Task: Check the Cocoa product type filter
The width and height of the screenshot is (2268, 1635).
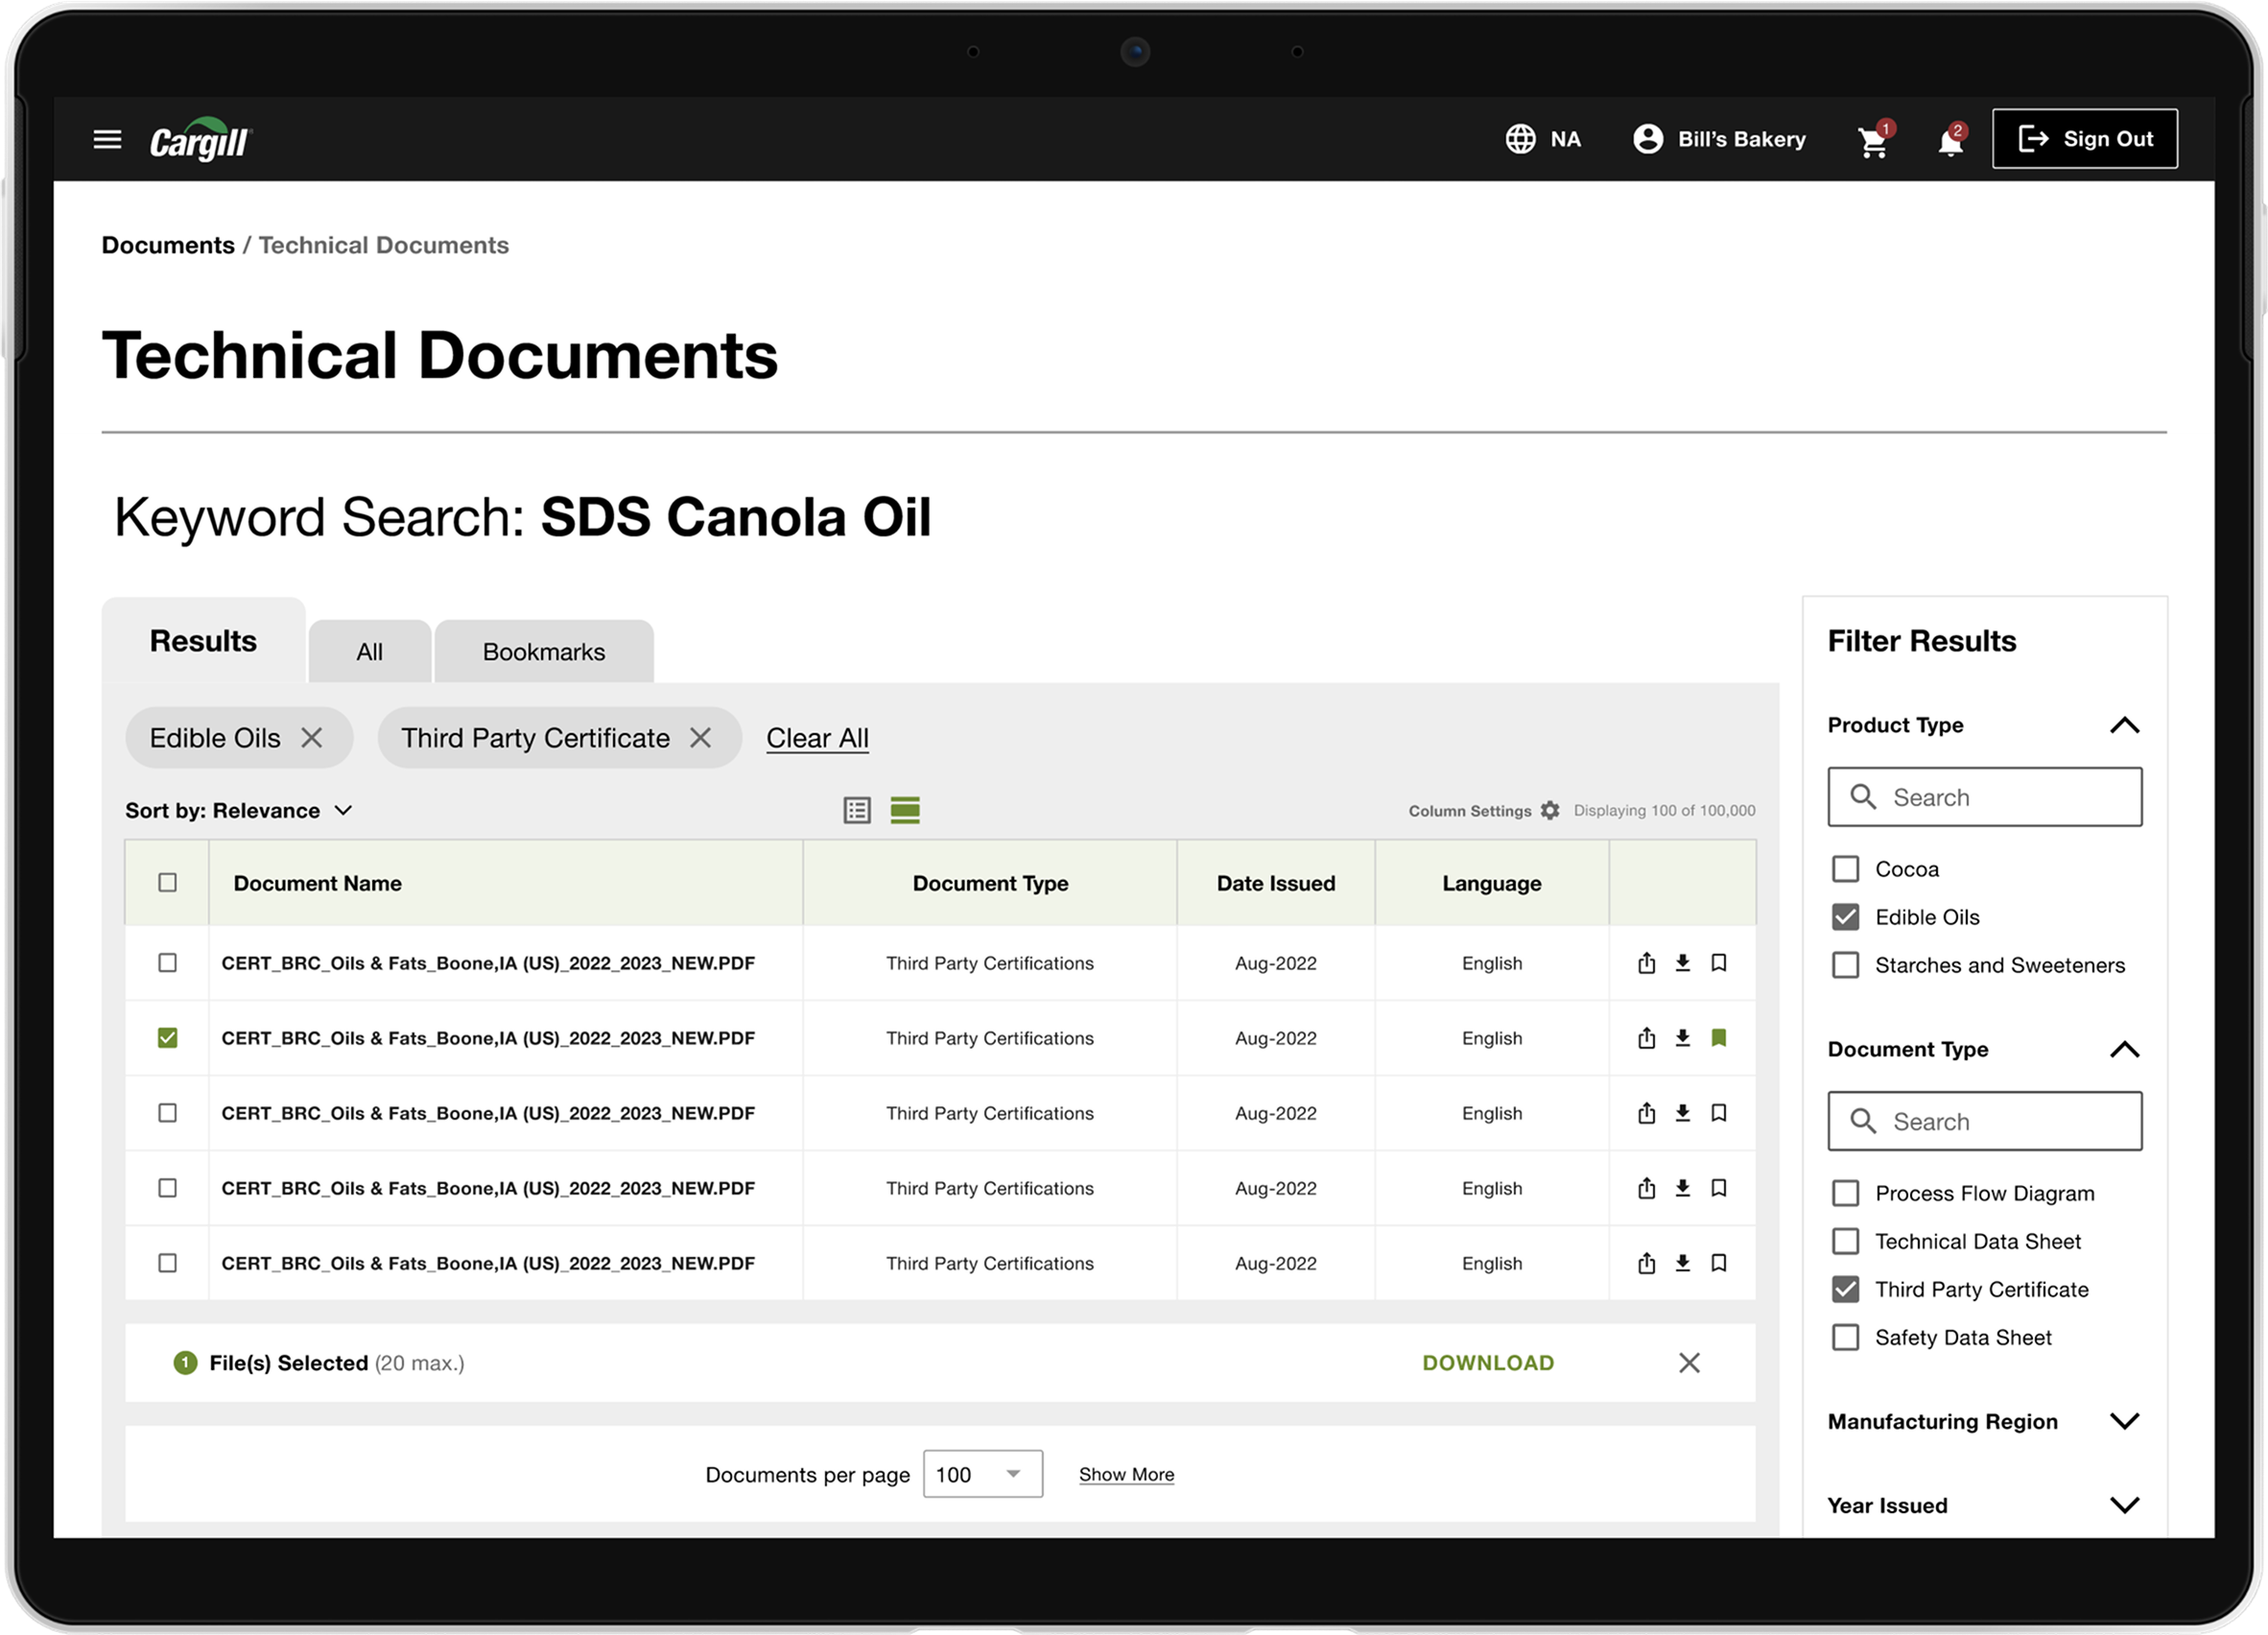Action: tap(1845, 869)
